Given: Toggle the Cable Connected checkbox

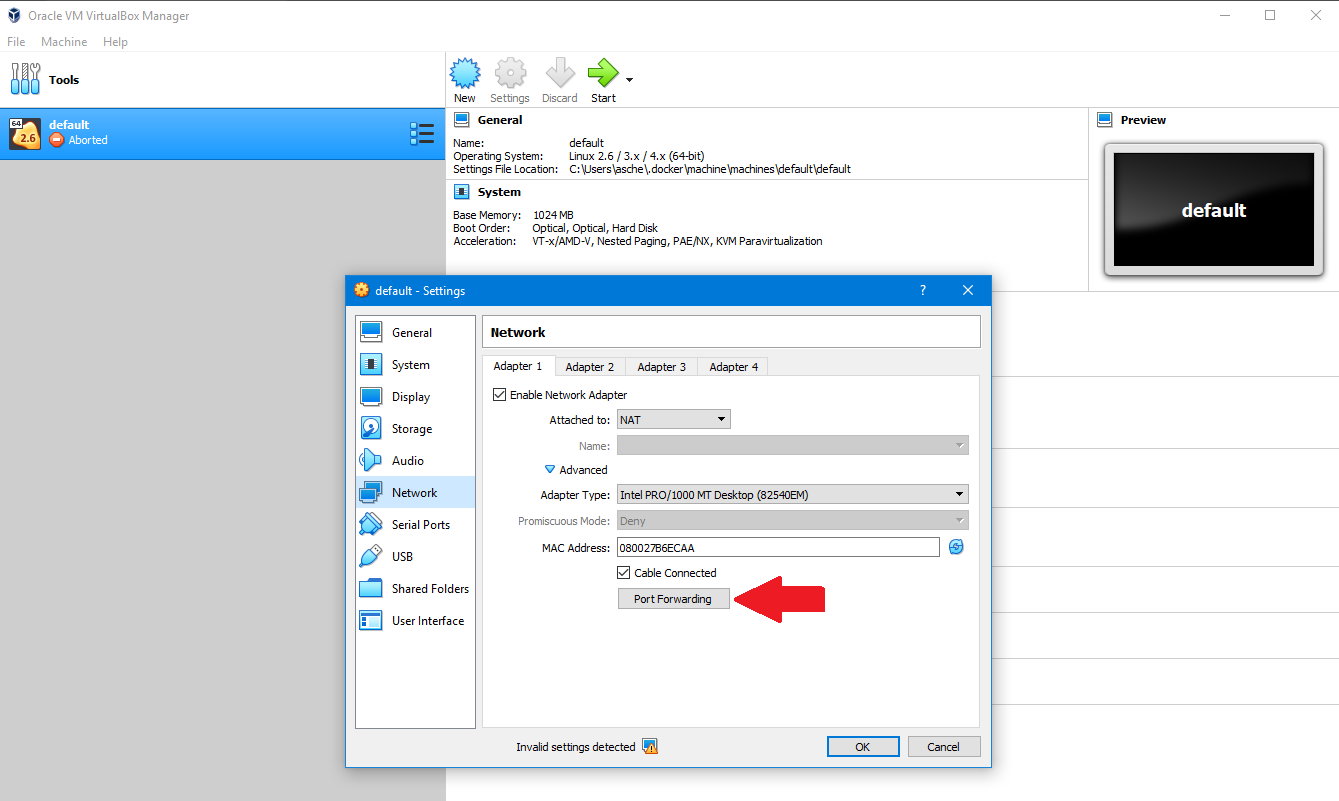Looking at the screenshot, I should coord(624,573).
